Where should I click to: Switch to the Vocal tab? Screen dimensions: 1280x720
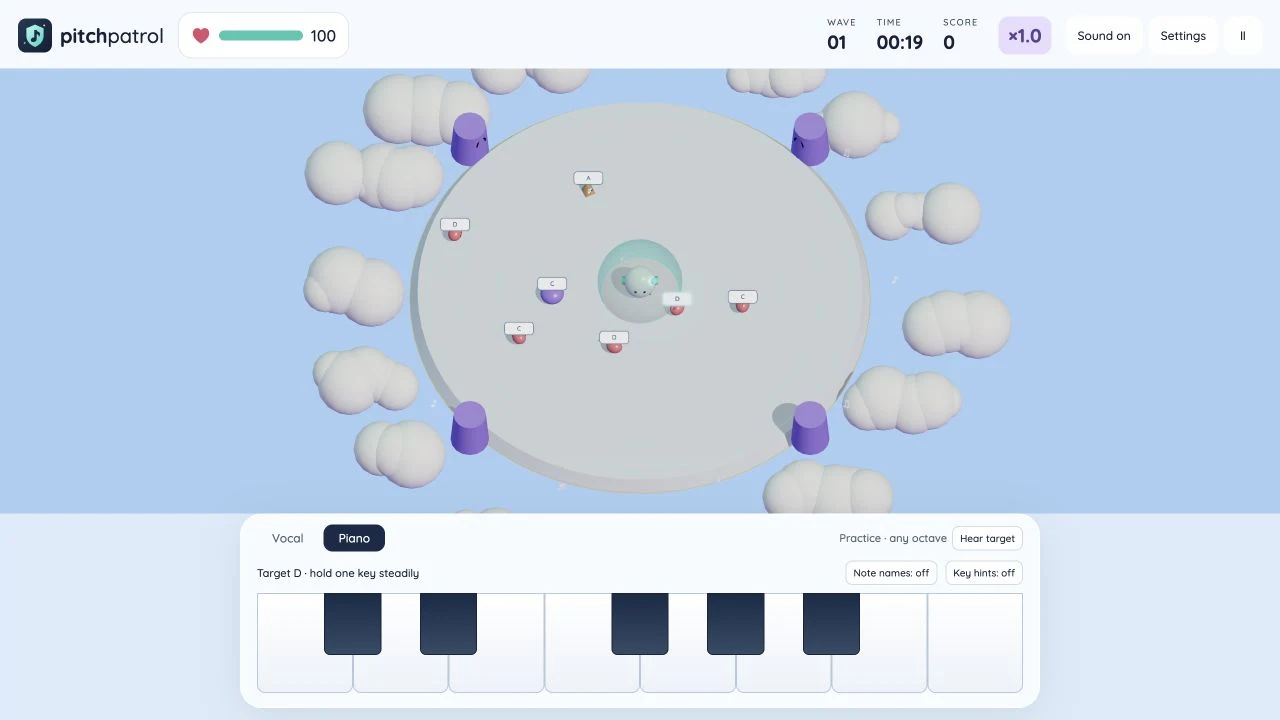click(x=287, y=538)
